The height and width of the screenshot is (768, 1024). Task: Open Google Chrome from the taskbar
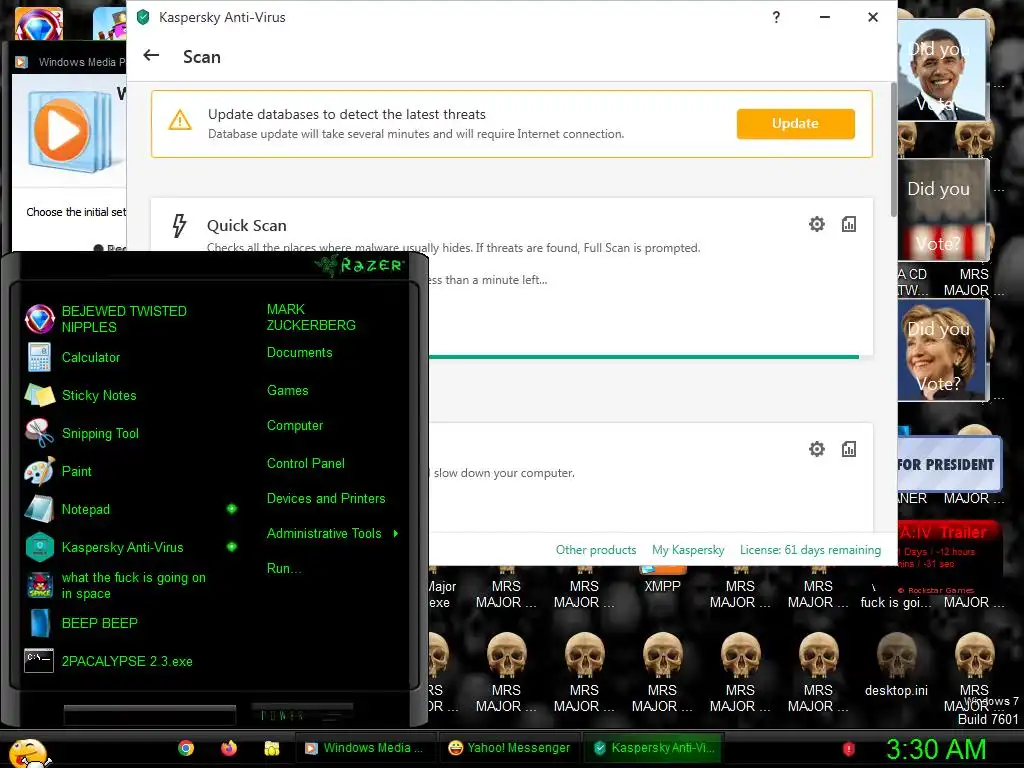186,748
